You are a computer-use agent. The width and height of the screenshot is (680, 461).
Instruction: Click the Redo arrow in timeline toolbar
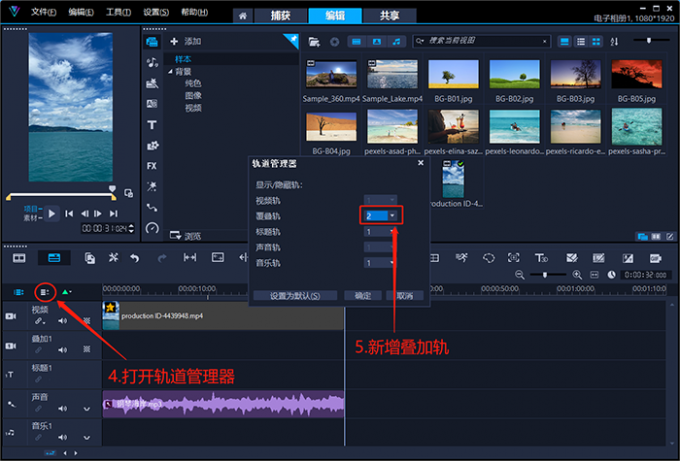162,258
